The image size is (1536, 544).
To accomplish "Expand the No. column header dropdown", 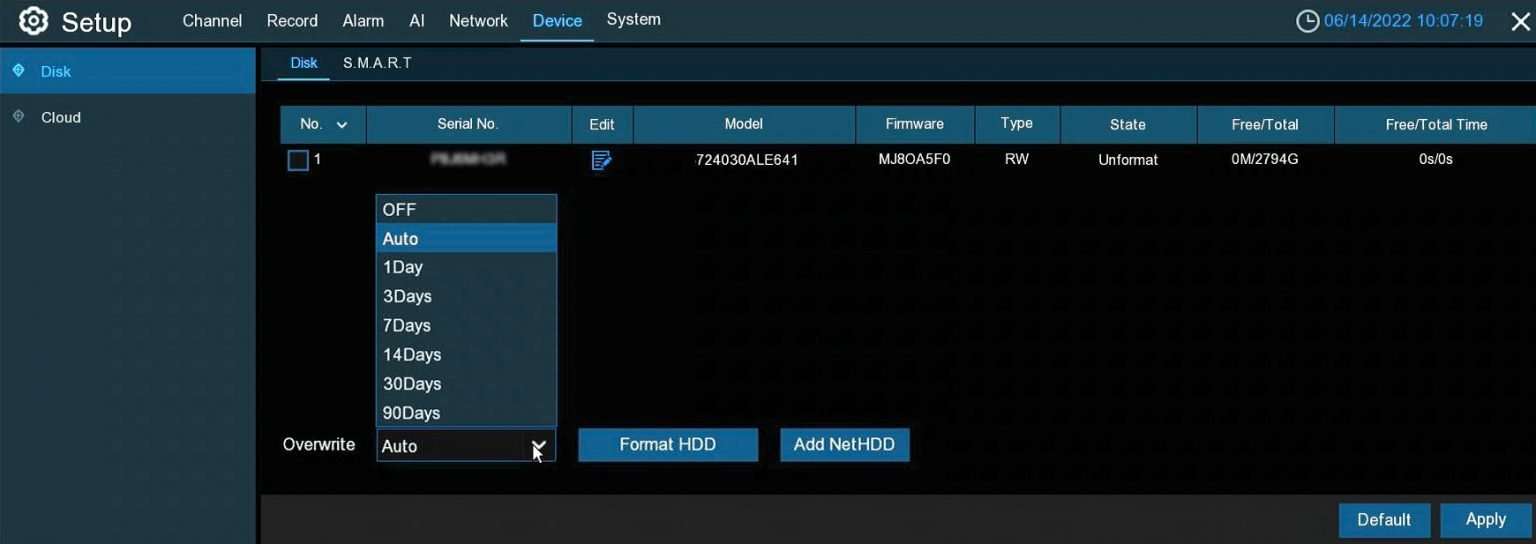I will [342, 125].
